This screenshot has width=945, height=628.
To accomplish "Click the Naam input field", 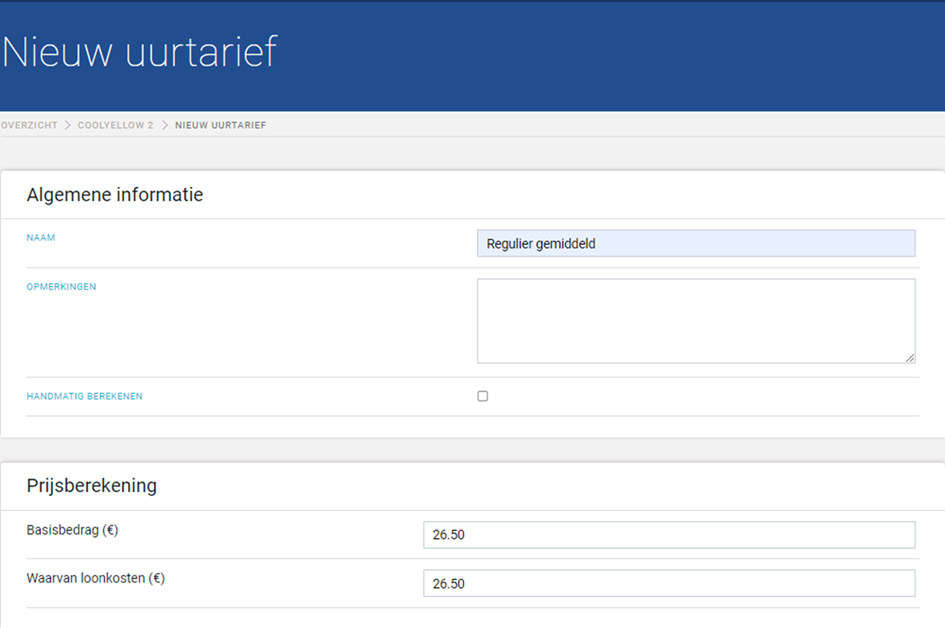I will (x=696, y=243).
